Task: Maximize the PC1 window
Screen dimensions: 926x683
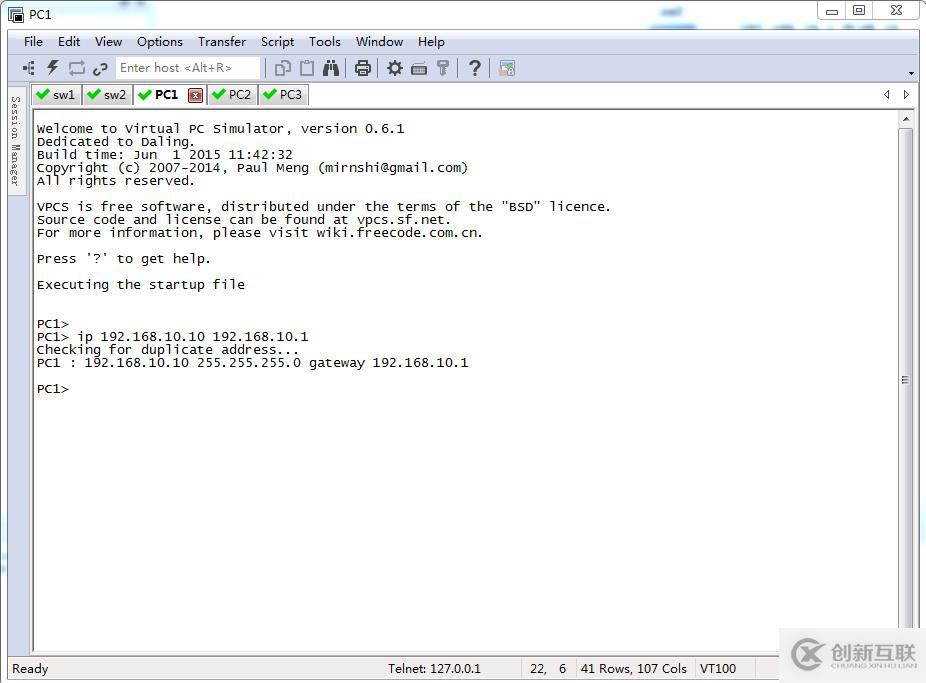Action: point(859,10)
